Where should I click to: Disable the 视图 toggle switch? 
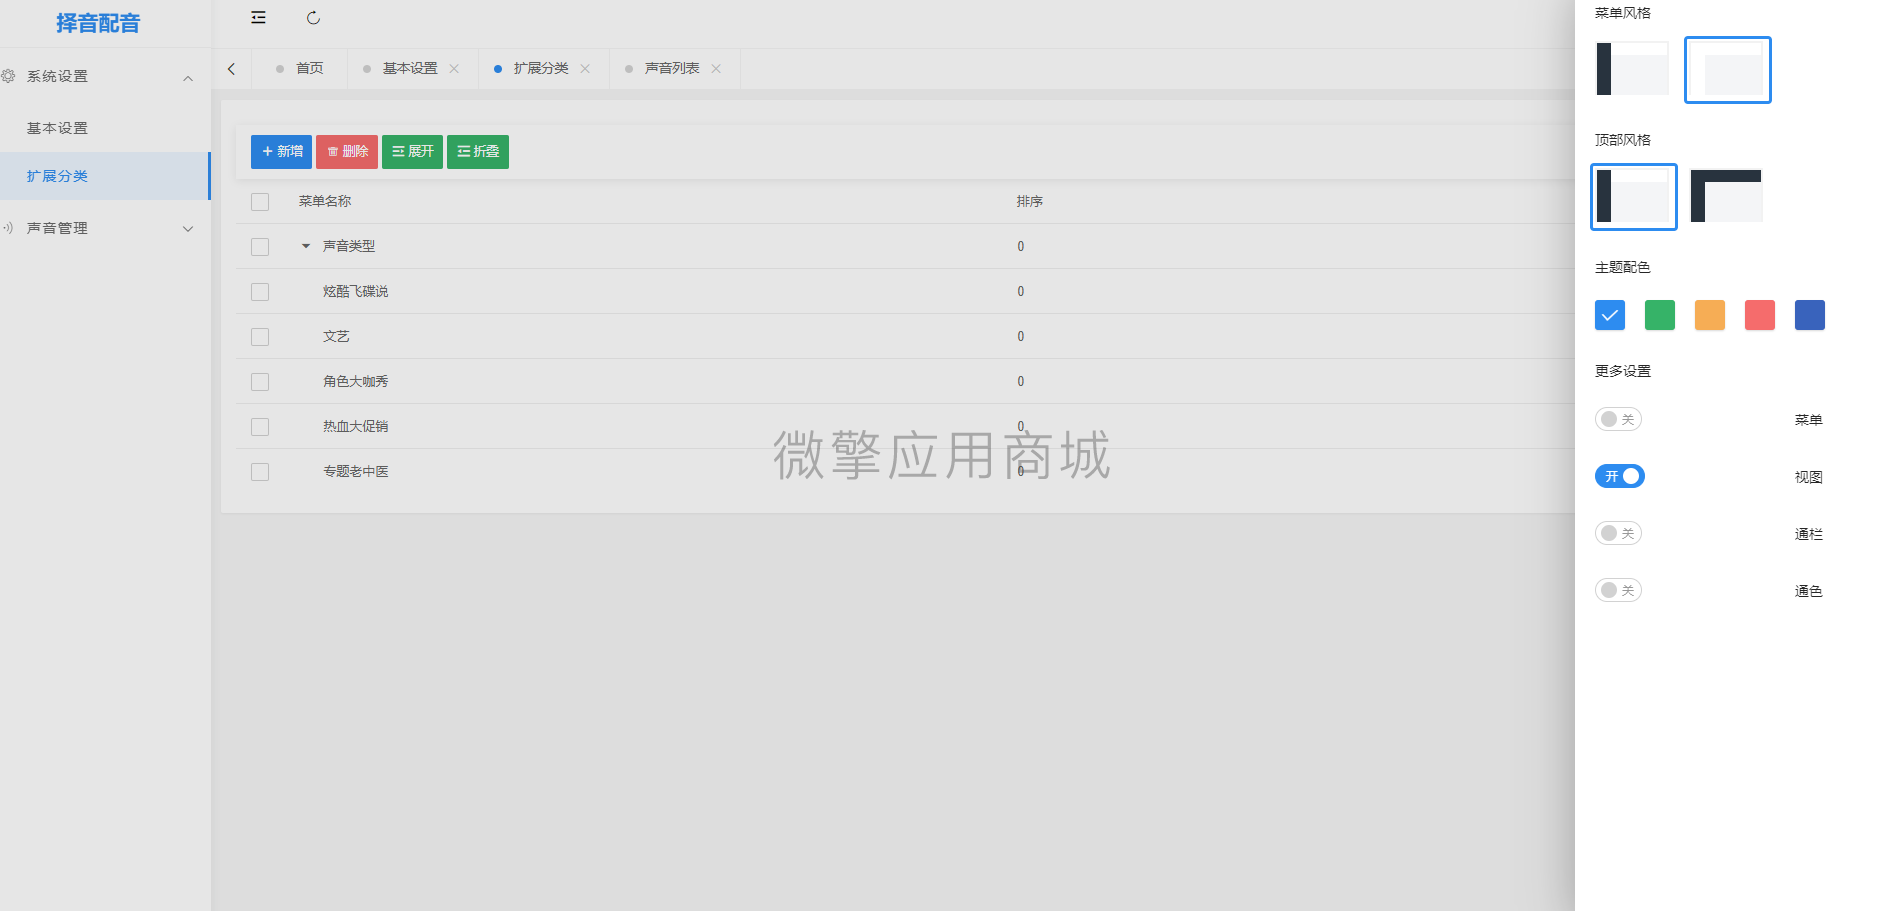click(x=1618, y=476)
